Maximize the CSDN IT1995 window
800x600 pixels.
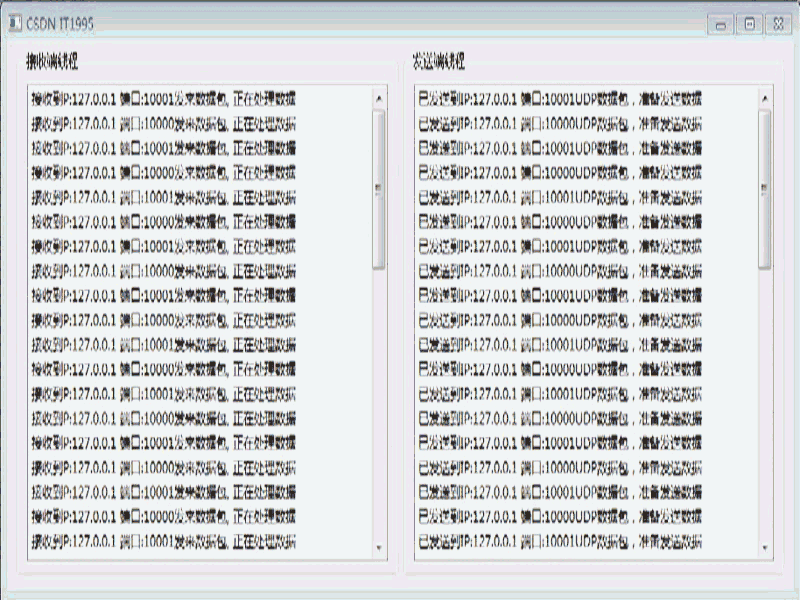(x=749, y=24)
